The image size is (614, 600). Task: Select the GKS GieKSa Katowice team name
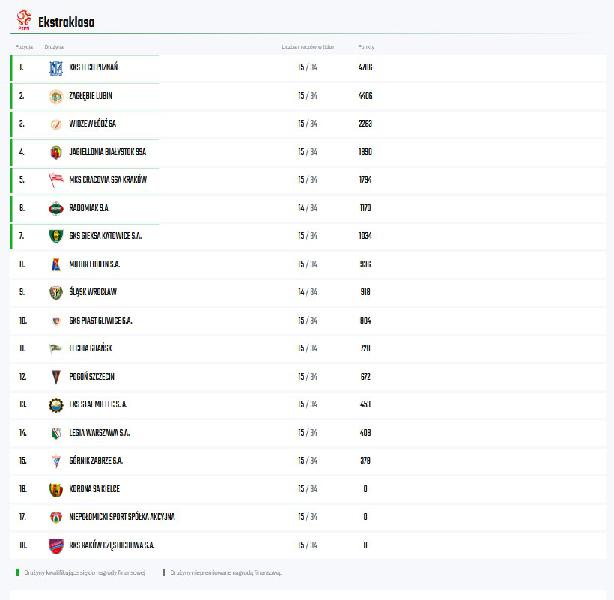tap(106, 236)
